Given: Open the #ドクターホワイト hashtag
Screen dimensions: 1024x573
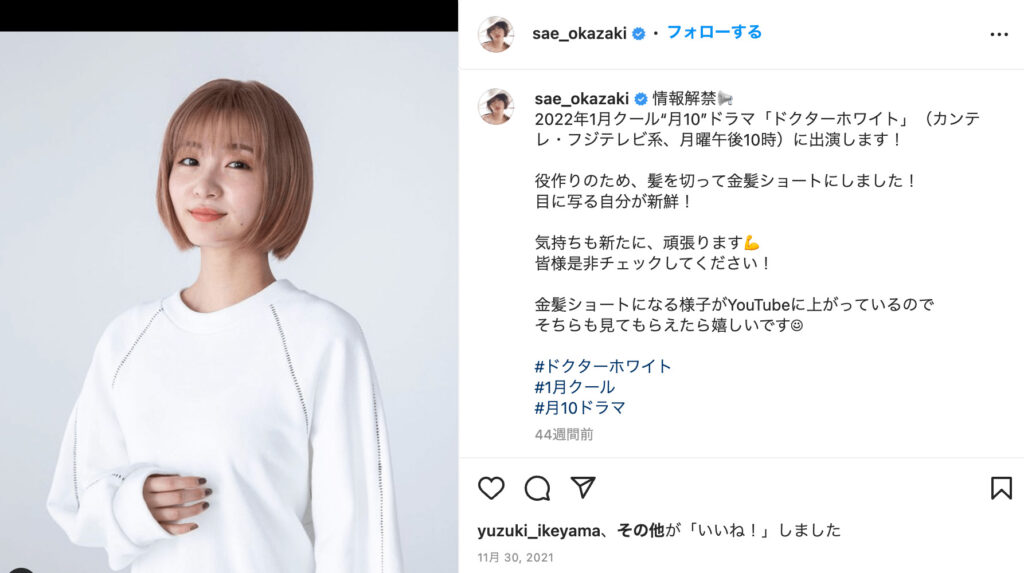Looking at the screenshot, I should coord(603,366).
